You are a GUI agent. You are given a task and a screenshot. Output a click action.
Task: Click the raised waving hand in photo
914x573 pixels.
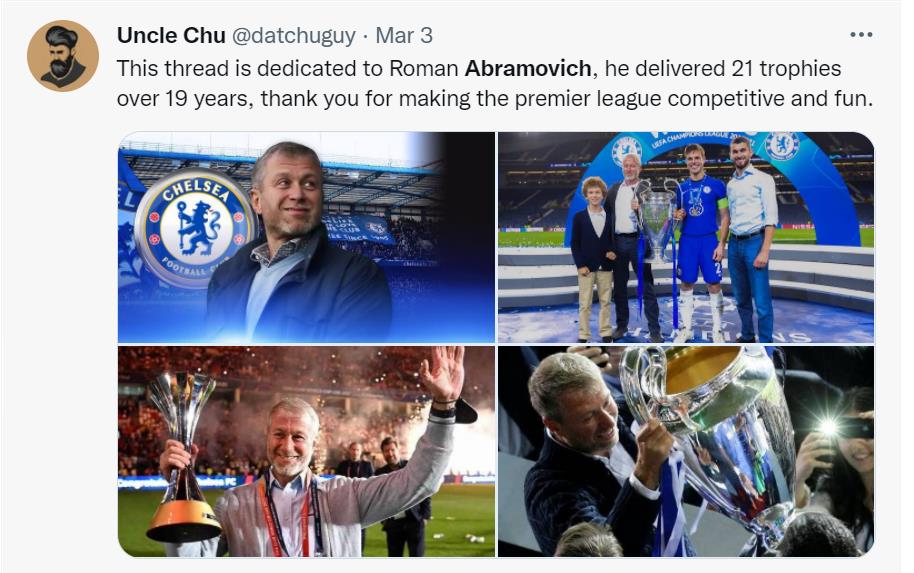click(443, 373)
